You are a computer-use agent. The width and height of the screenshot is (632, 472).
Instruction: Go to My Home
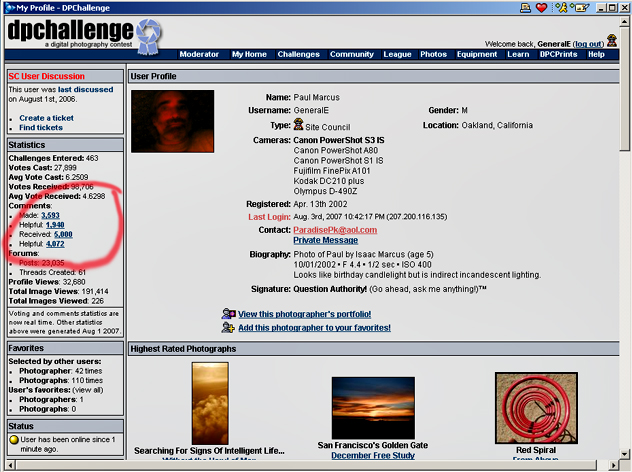pyautogui.click(x=249, y=54)
